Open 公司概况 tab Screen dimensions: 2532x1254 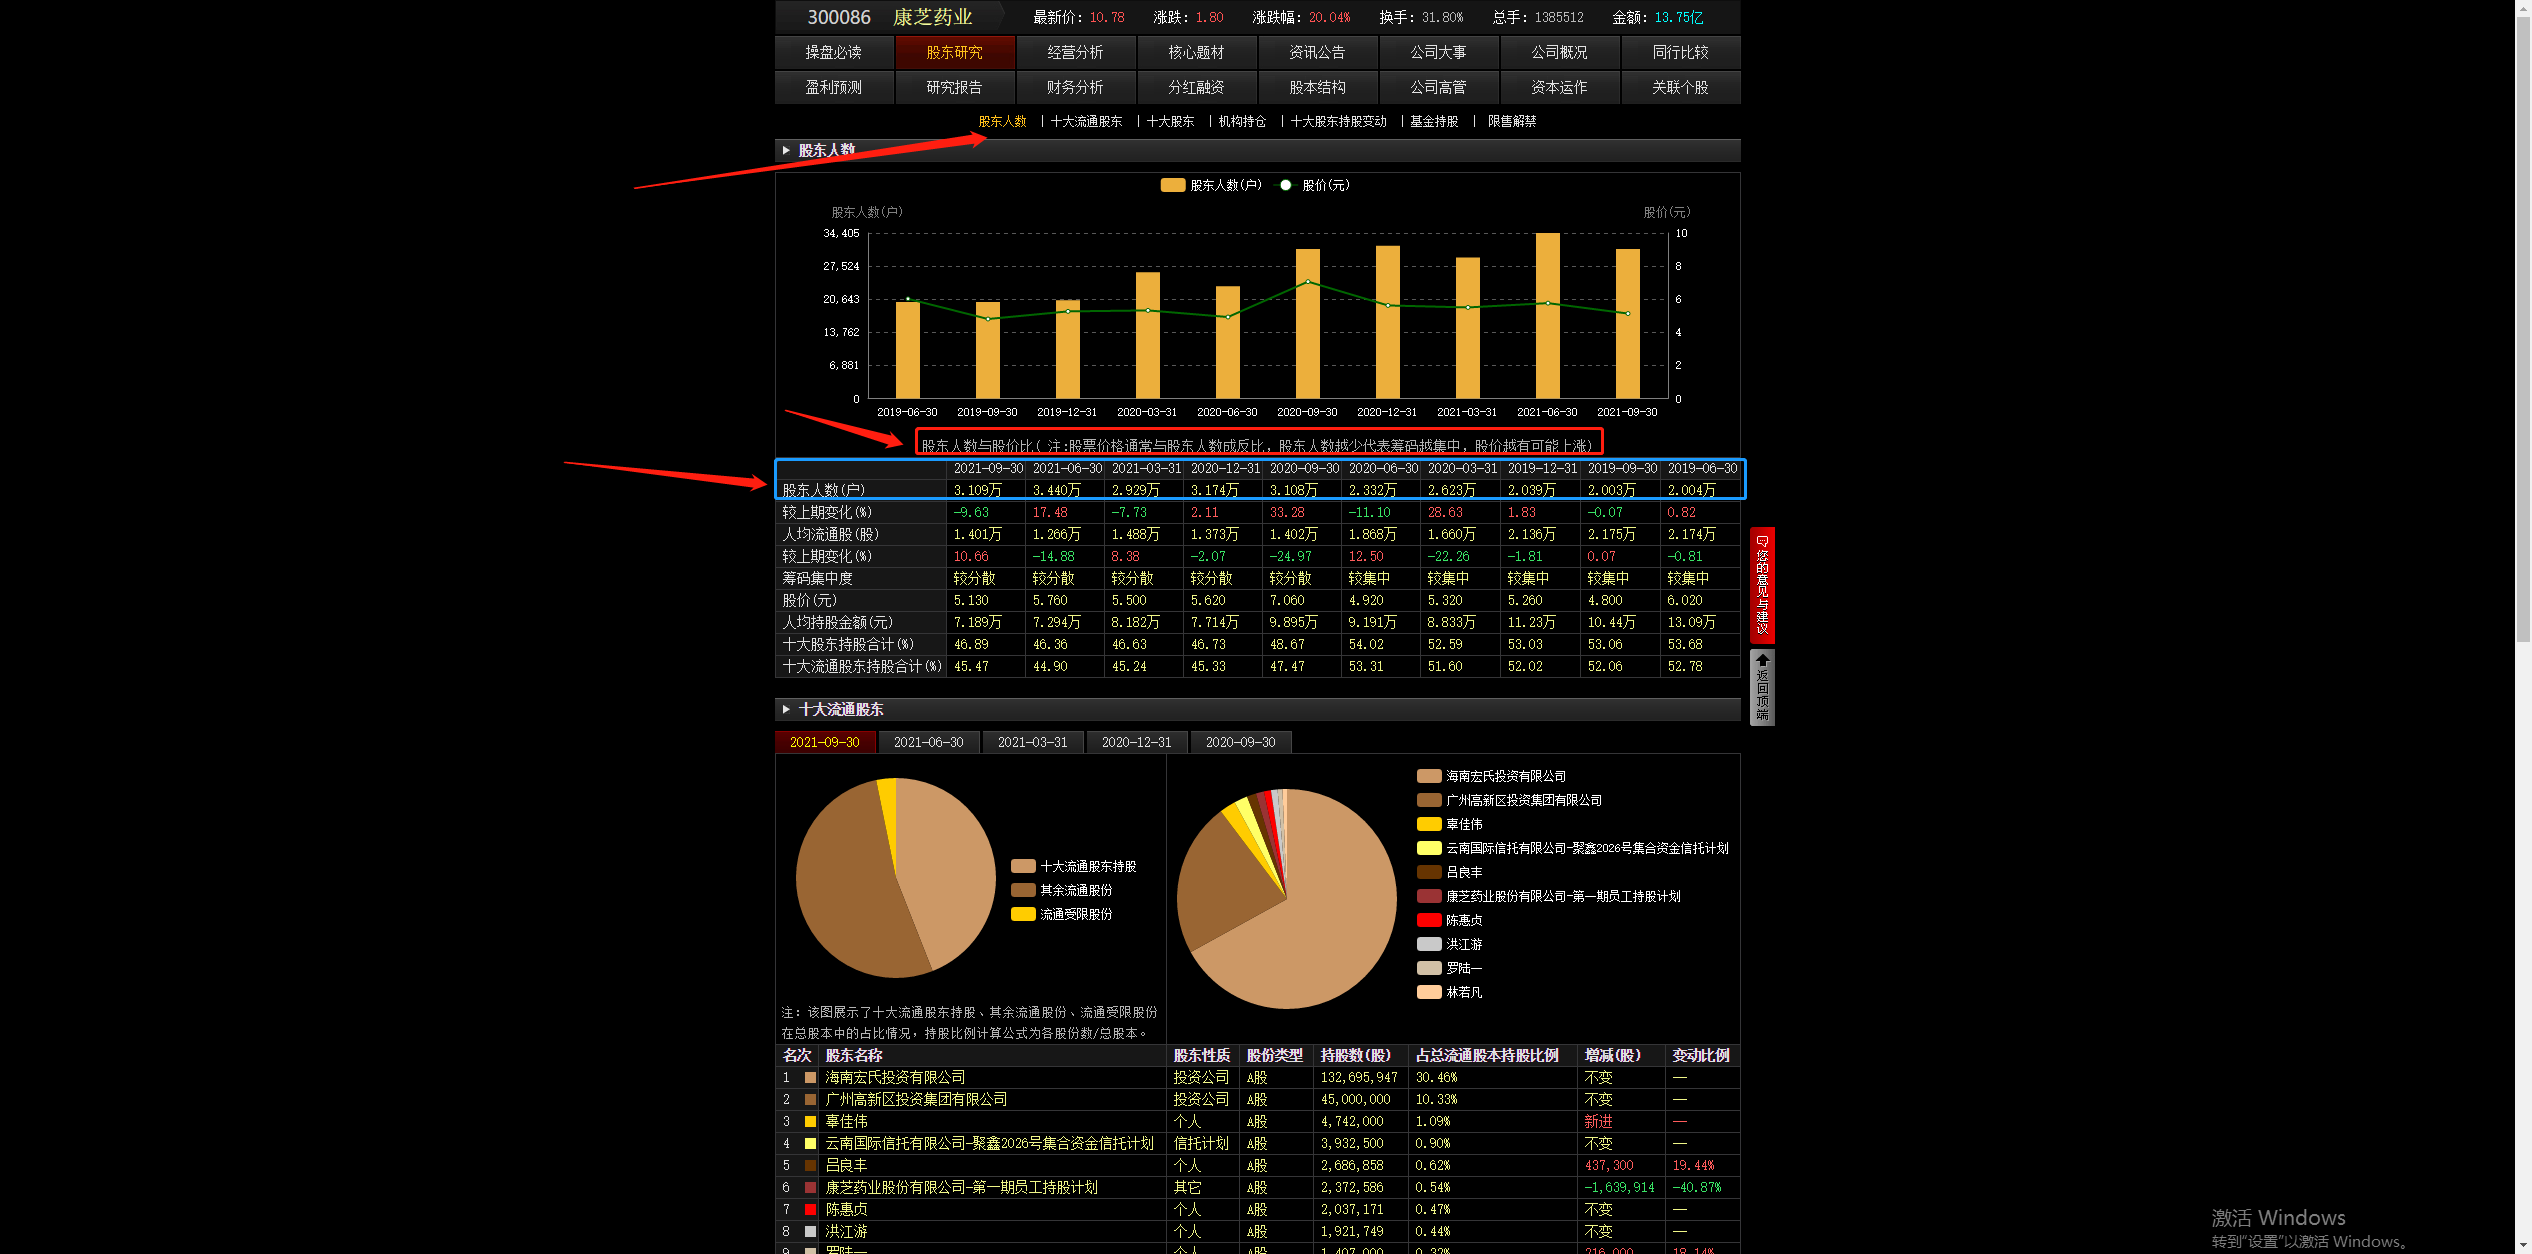click(x=1559, y=52)
